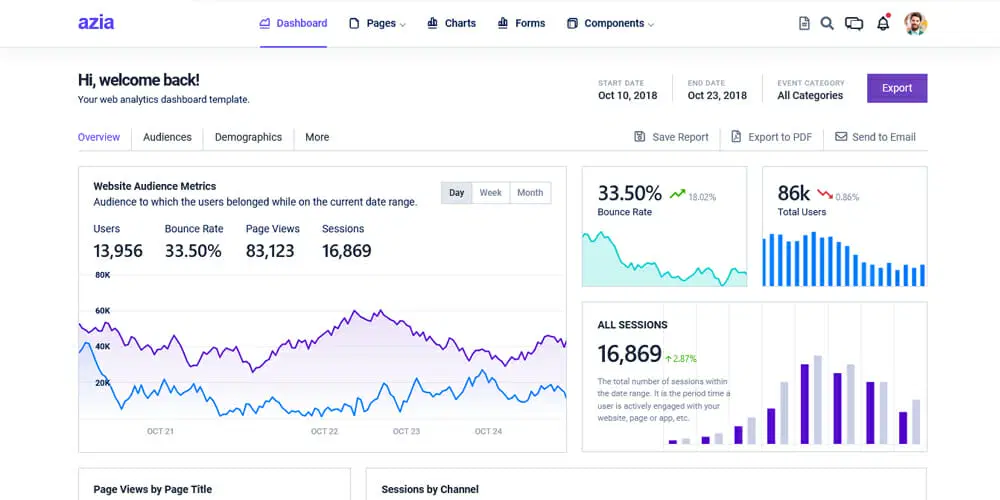1000x500 pixels.
Task: Open the document icon in header
Action: 804,24
